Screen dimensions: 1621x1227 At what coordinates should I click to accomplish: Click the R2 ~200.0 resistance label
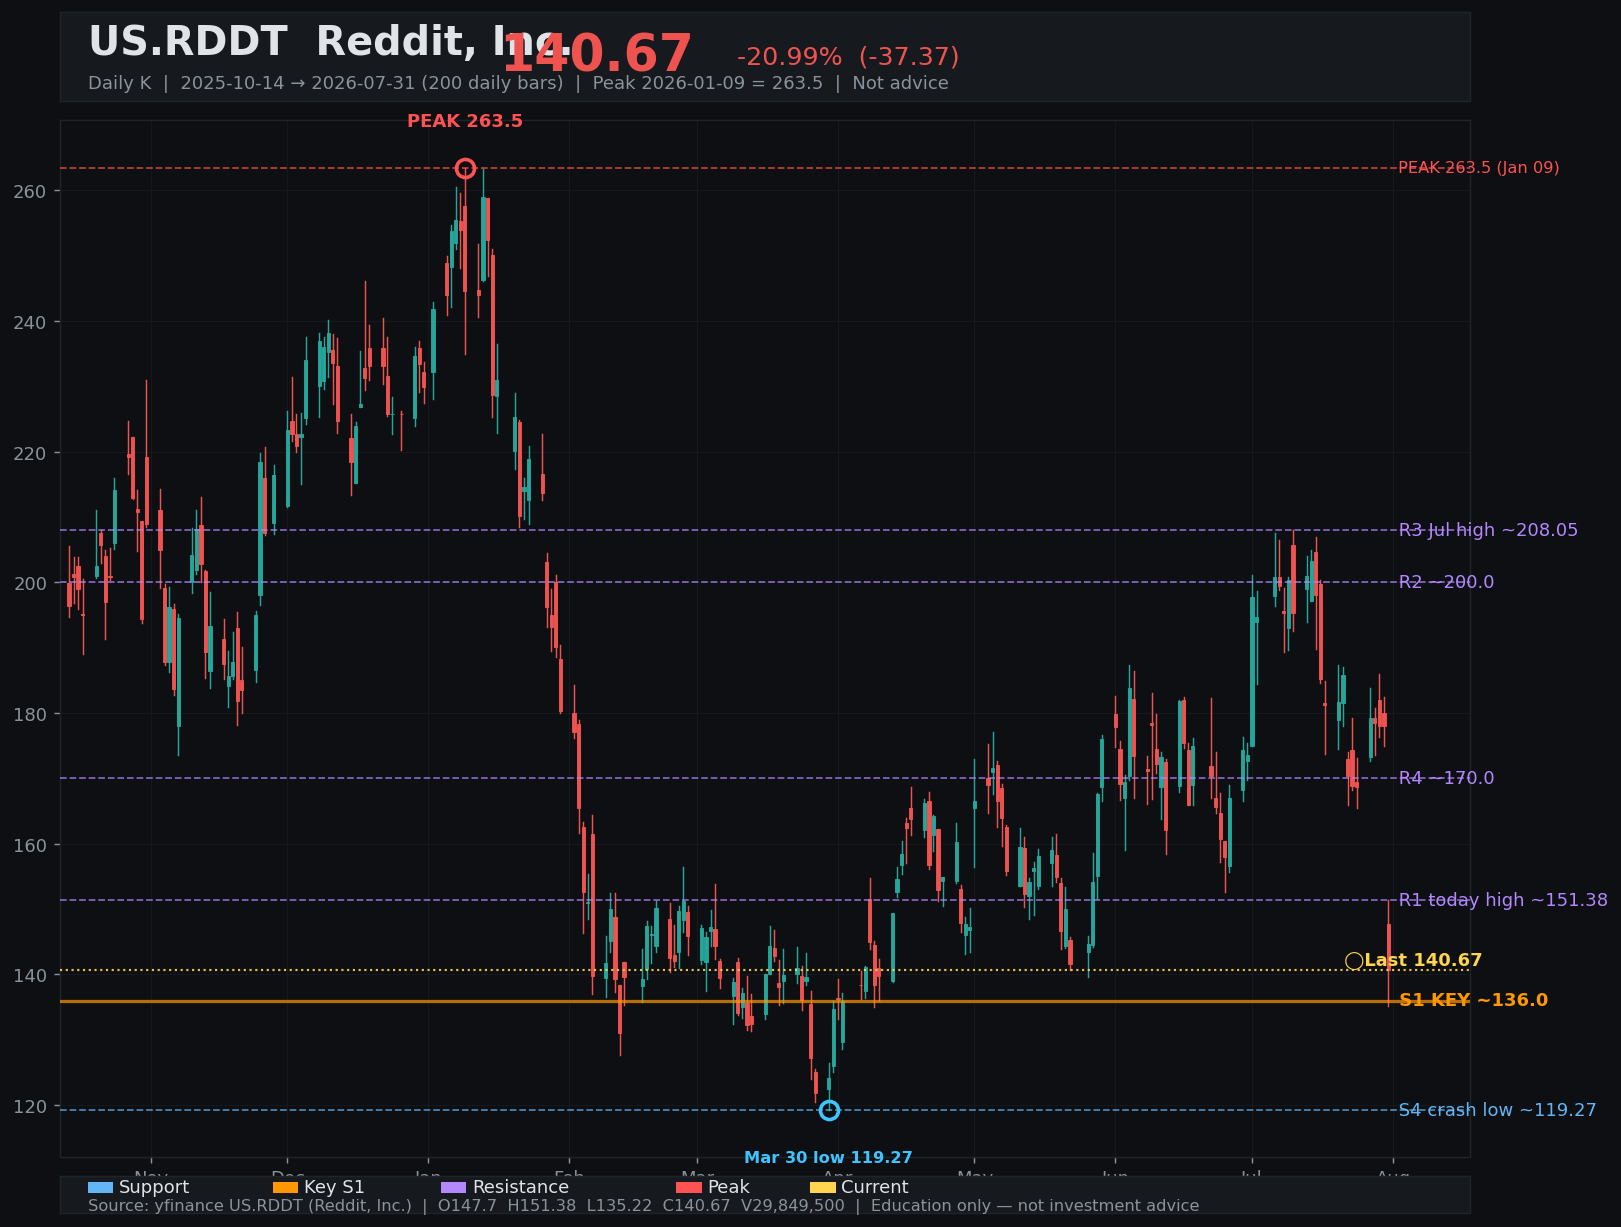click(1446, 582)
